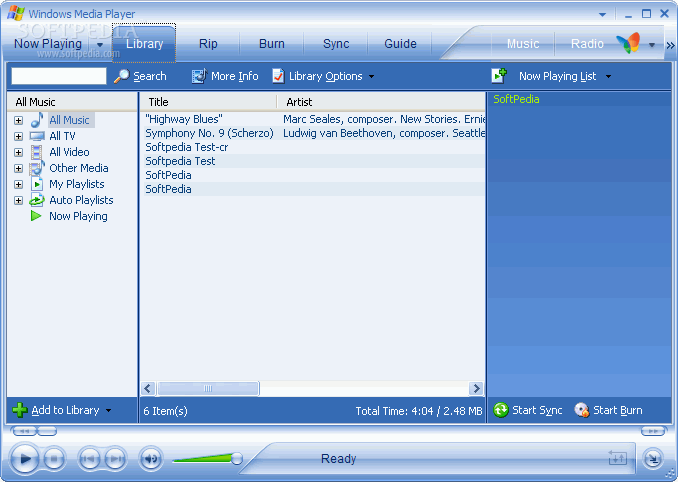Click the Now Playing List button label
The image size is (678, 482).
[557, 76]
